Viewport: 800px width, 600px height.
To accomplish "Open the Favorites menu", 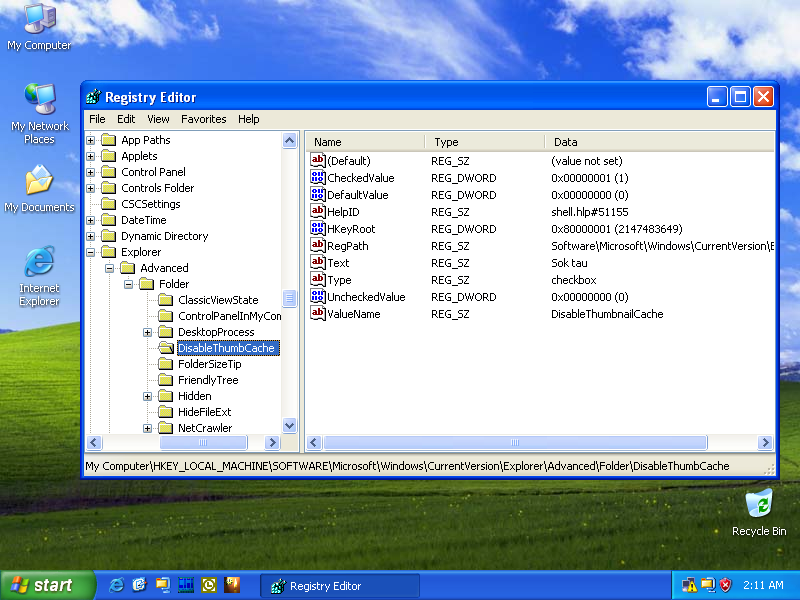I will point(203,119).
